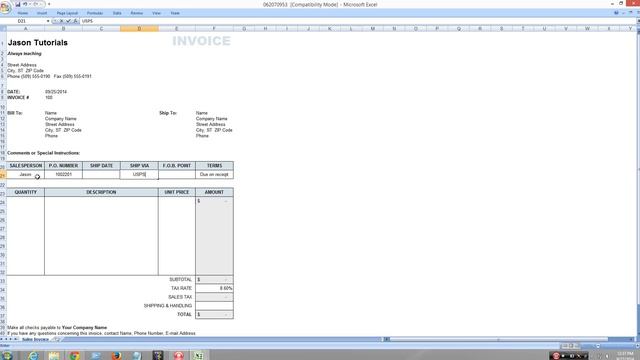640x360 pixels.
Task: Click the F.O.B. POINT header cell
Action: click(177, 166)
